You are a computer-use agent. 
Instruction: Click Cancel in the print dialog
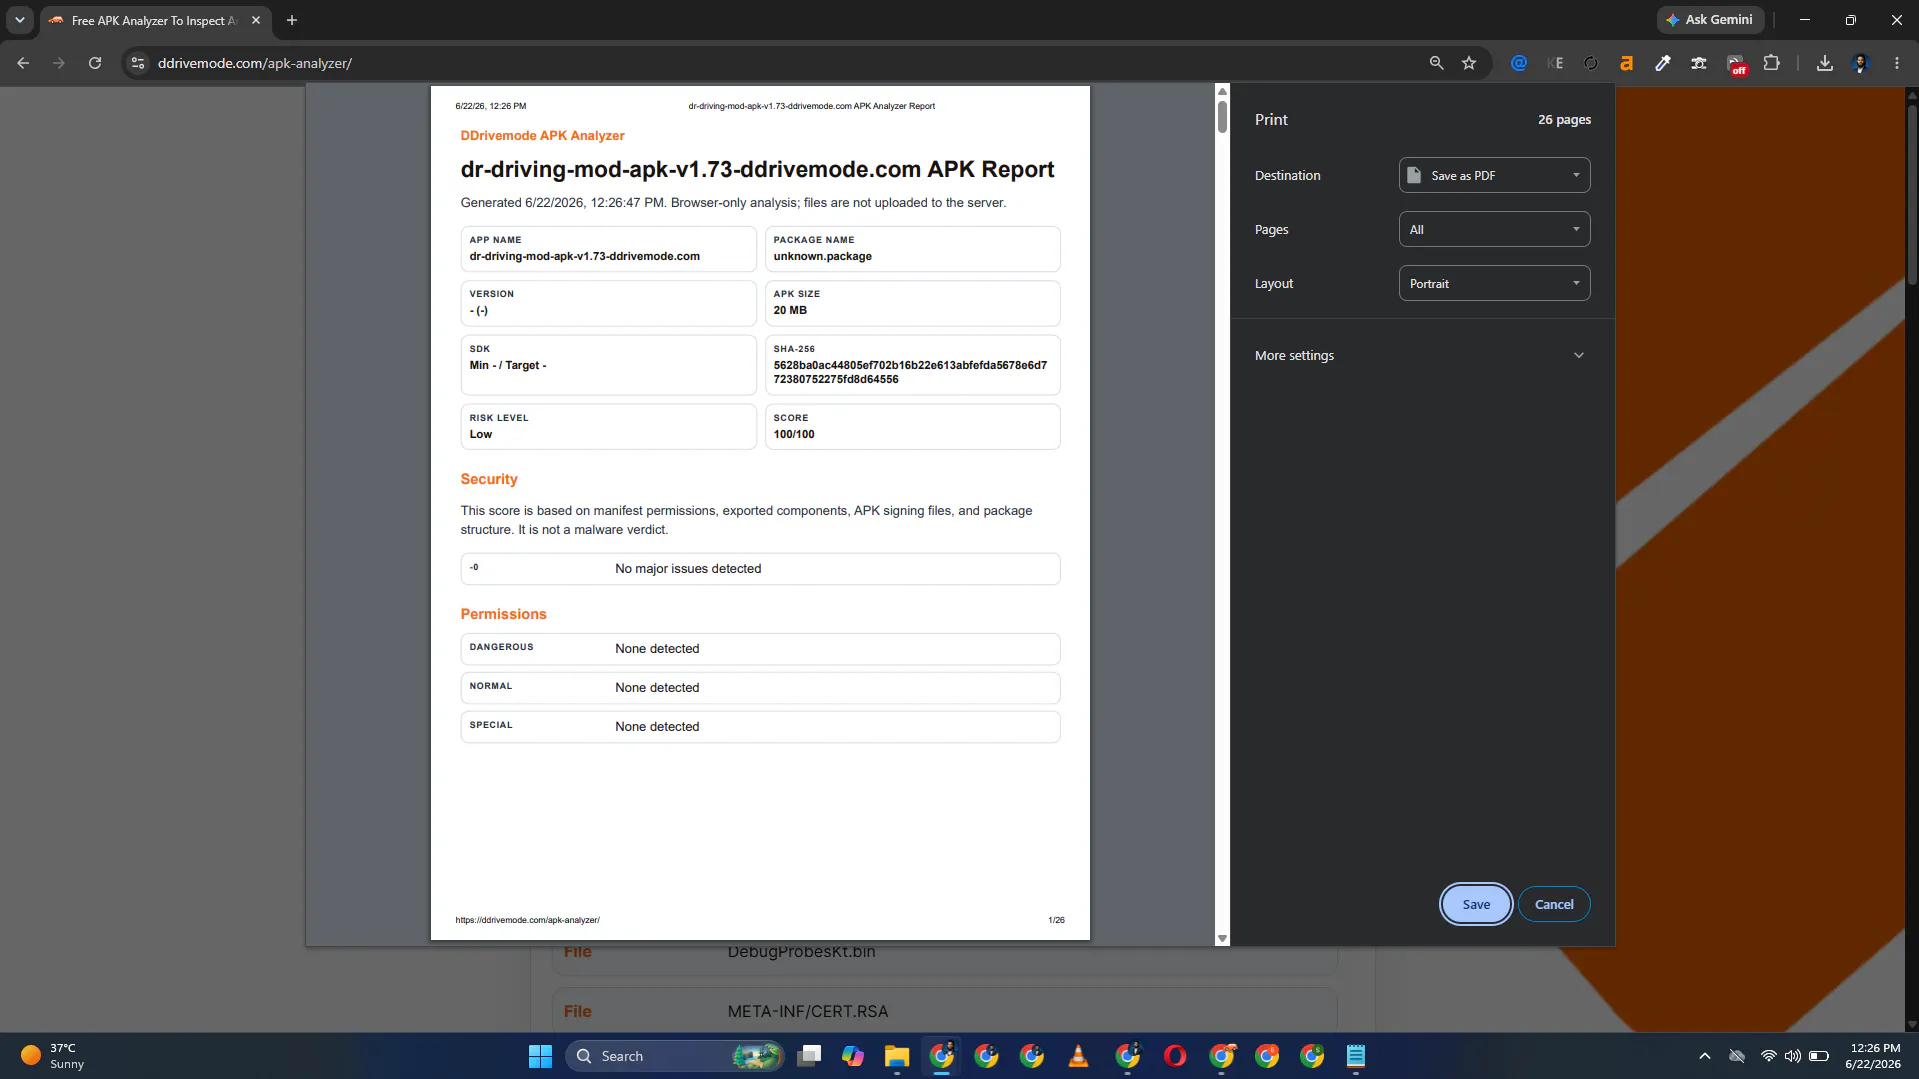click(1554, 904)
